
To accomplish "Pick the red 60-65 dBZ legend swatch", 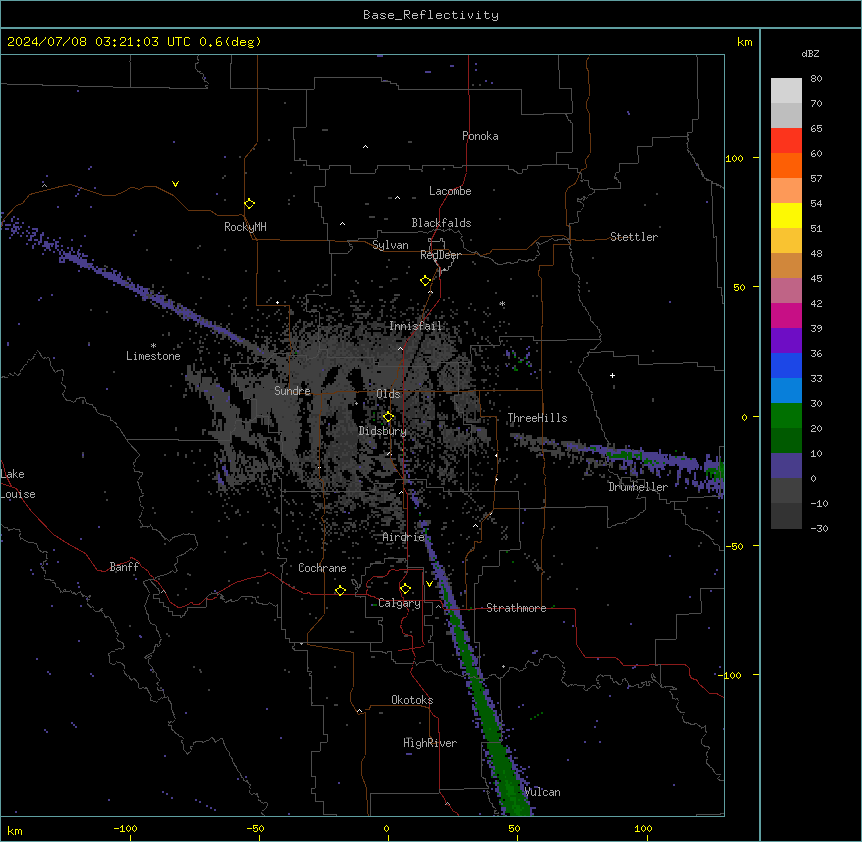I will [x=786, y=141].
